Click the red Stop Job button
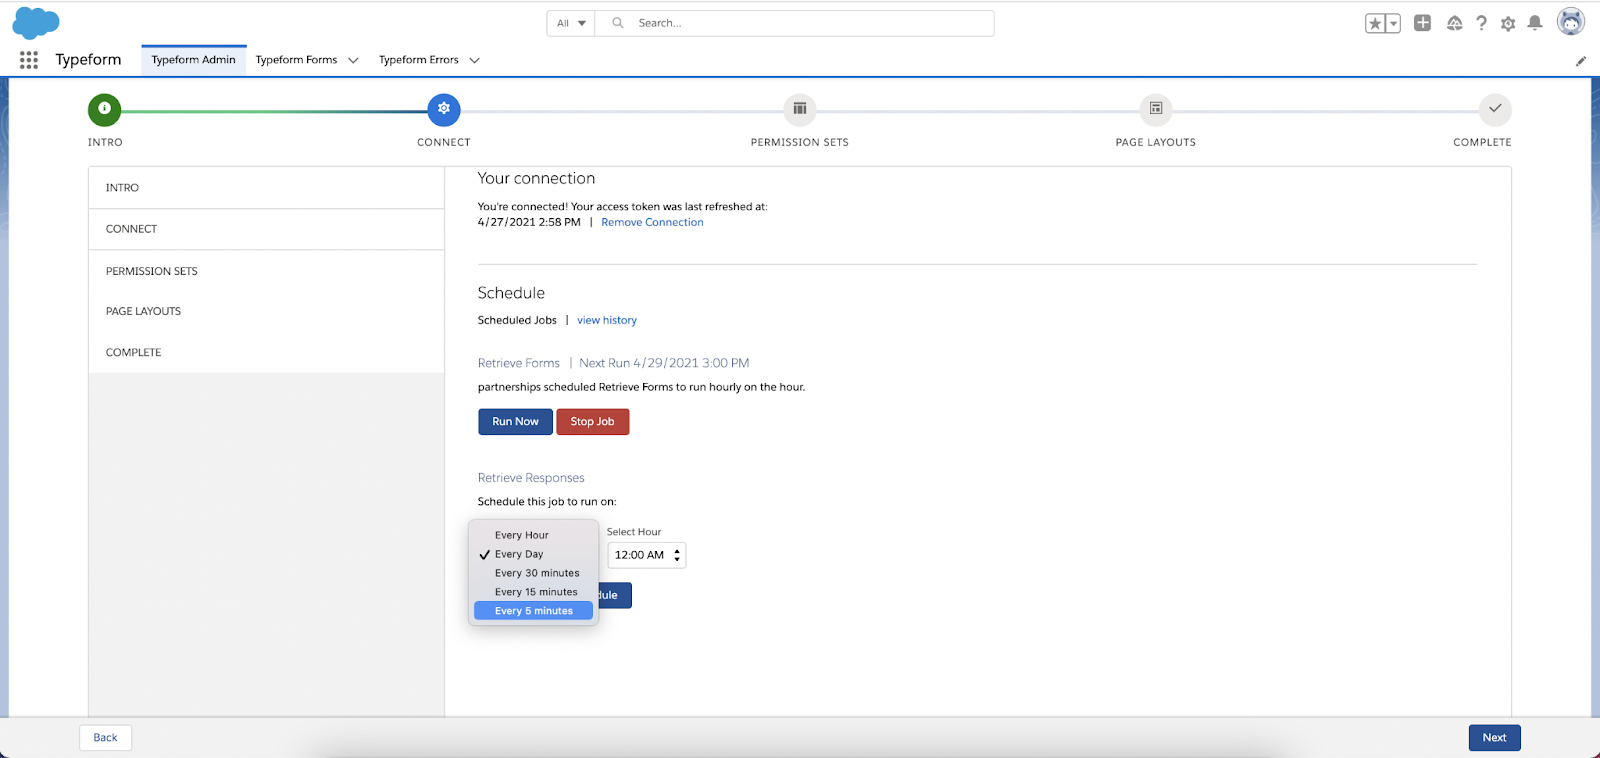The width and height of the screenshot is (1600, 758). click(x=592, y=422)
